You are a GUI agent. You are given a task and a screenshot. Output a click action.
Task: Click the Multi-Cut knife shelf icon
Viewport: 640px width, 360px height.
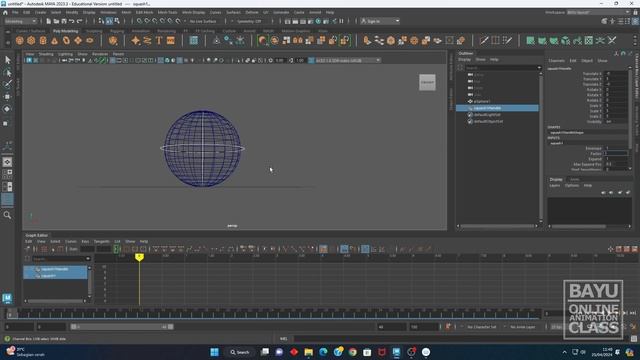click(x=484, y=40)
